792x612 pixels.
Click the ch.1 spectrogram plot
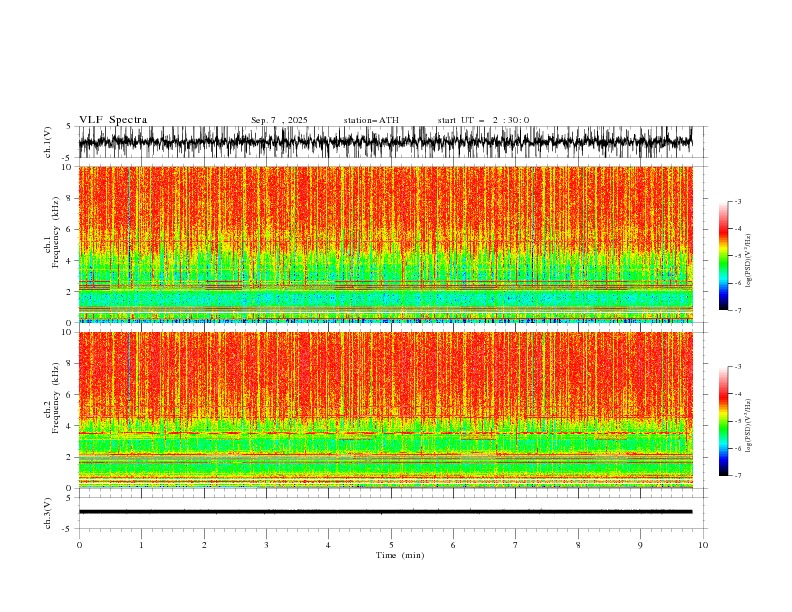pyautogui.click(x=386, y=244)
